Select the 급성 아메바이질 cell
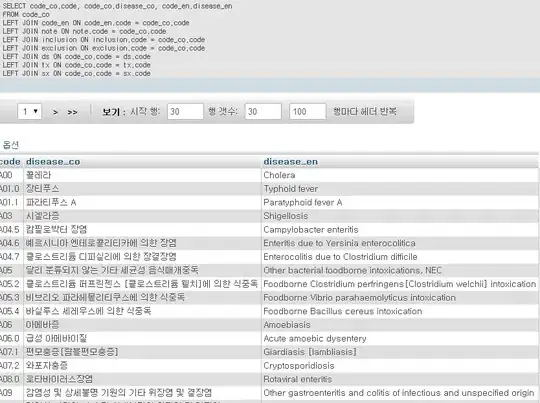The height and width of the screenshot is (403, 540). (x=142, y=338)
